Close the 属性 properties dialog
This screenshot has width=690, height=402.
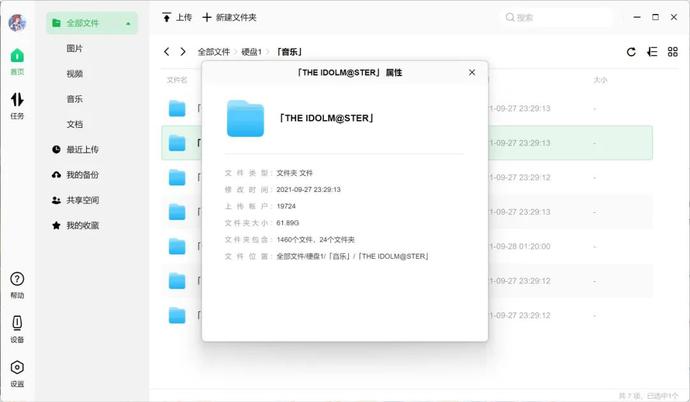pos(472,72)
